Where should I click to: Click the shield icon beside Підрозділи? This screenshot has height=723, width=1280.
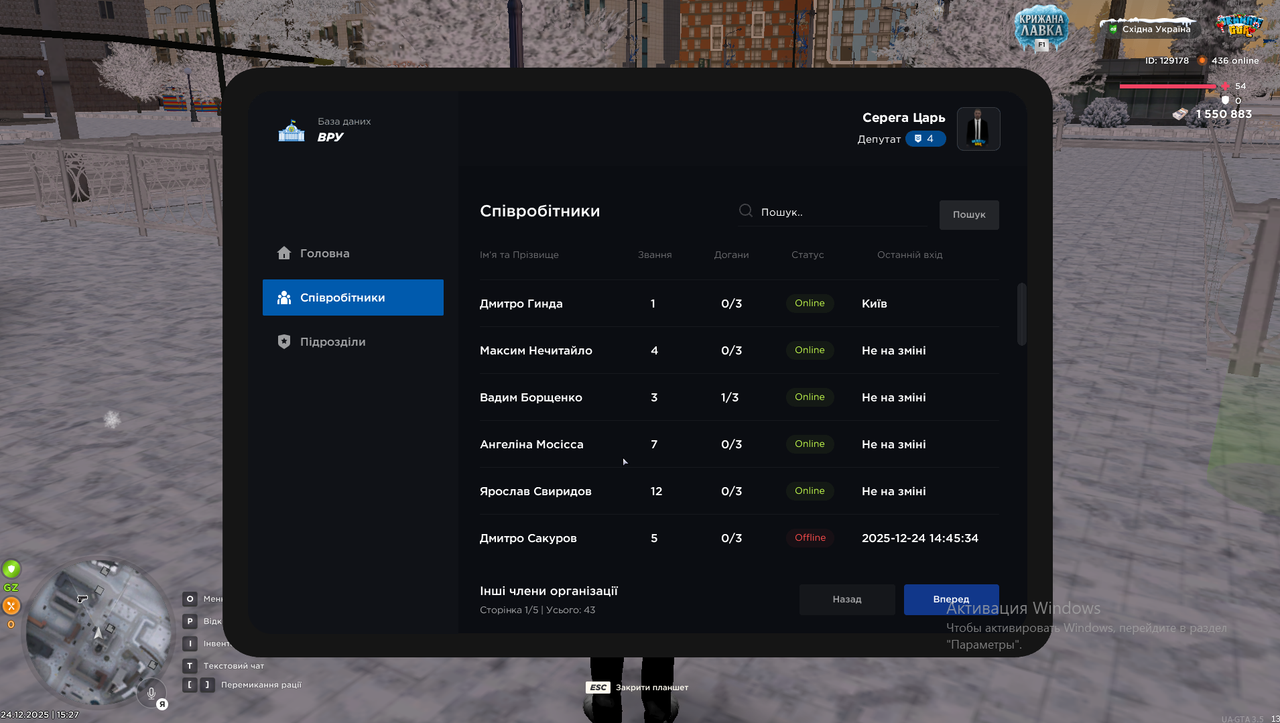click(x=284, y=341)
